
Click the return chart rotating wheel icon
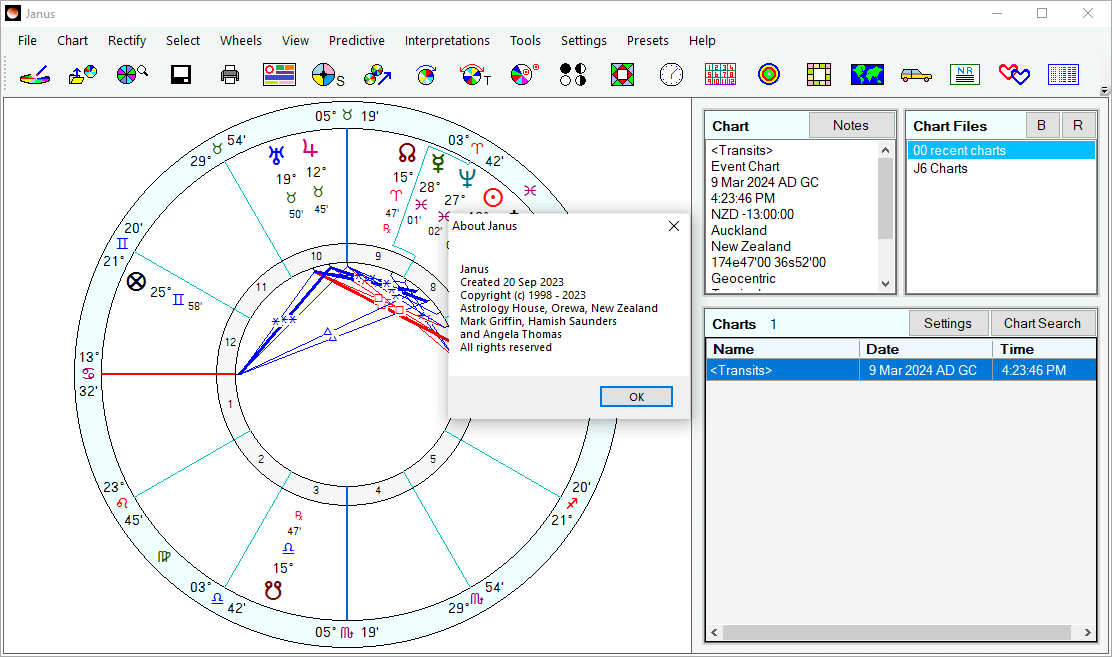pyautogui.click(x=426, y=74)
